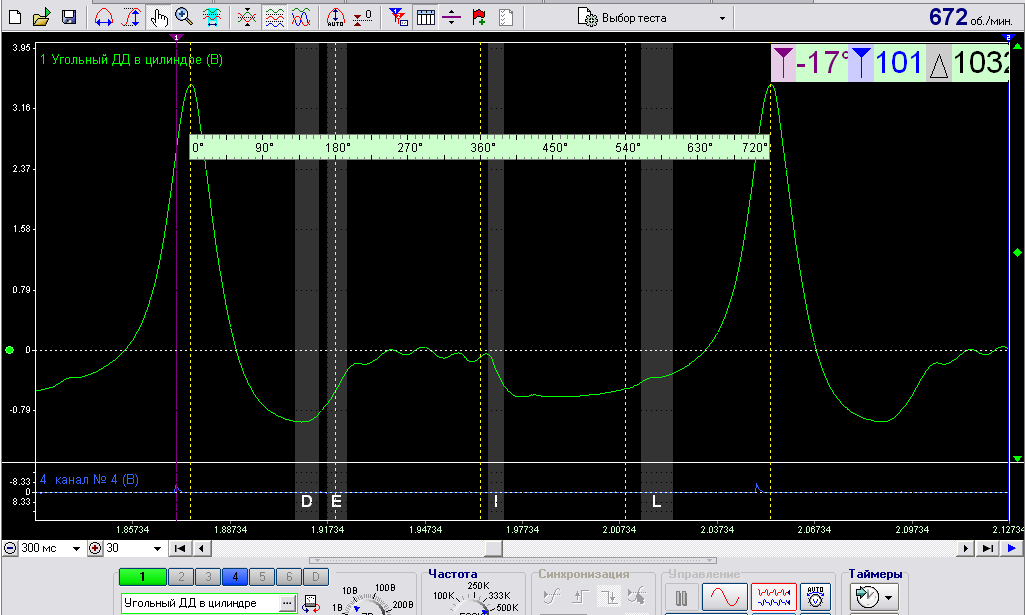This screenshot has width=1025, height=615.
Task: Select the D digital channel button
Action: coord(316,577)
